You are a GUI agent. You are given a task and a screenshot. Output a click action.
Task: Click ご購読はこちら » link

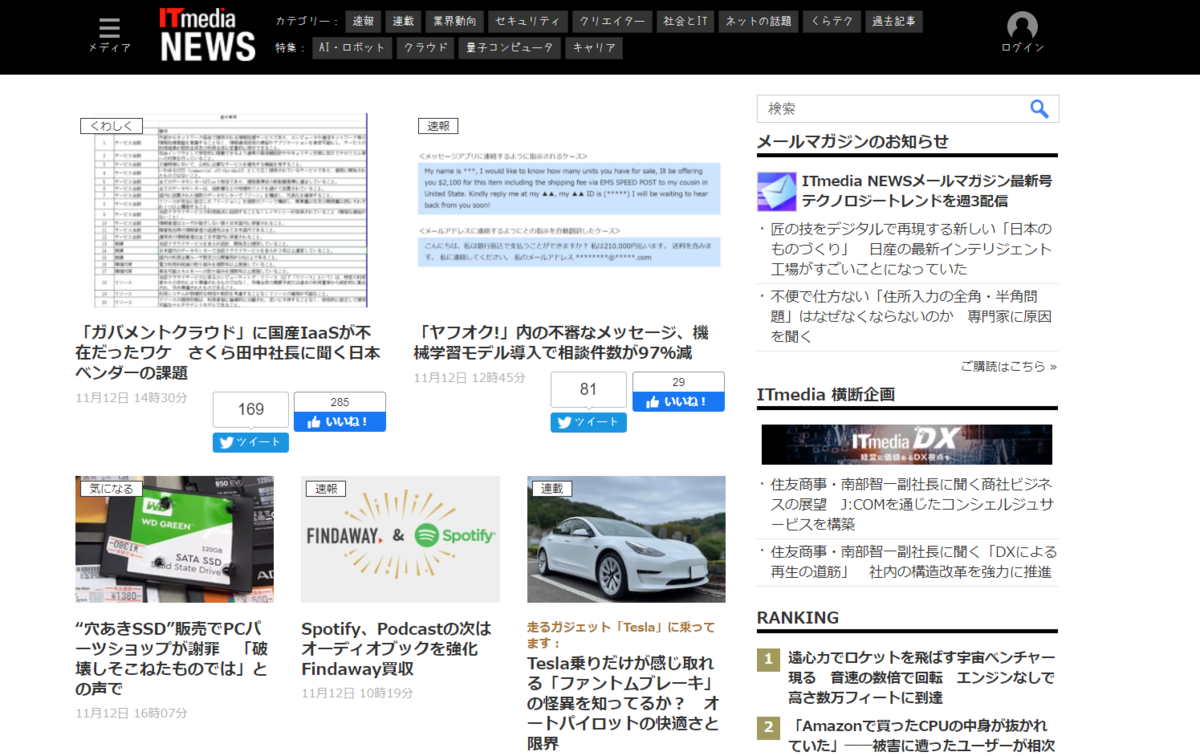1009,366
